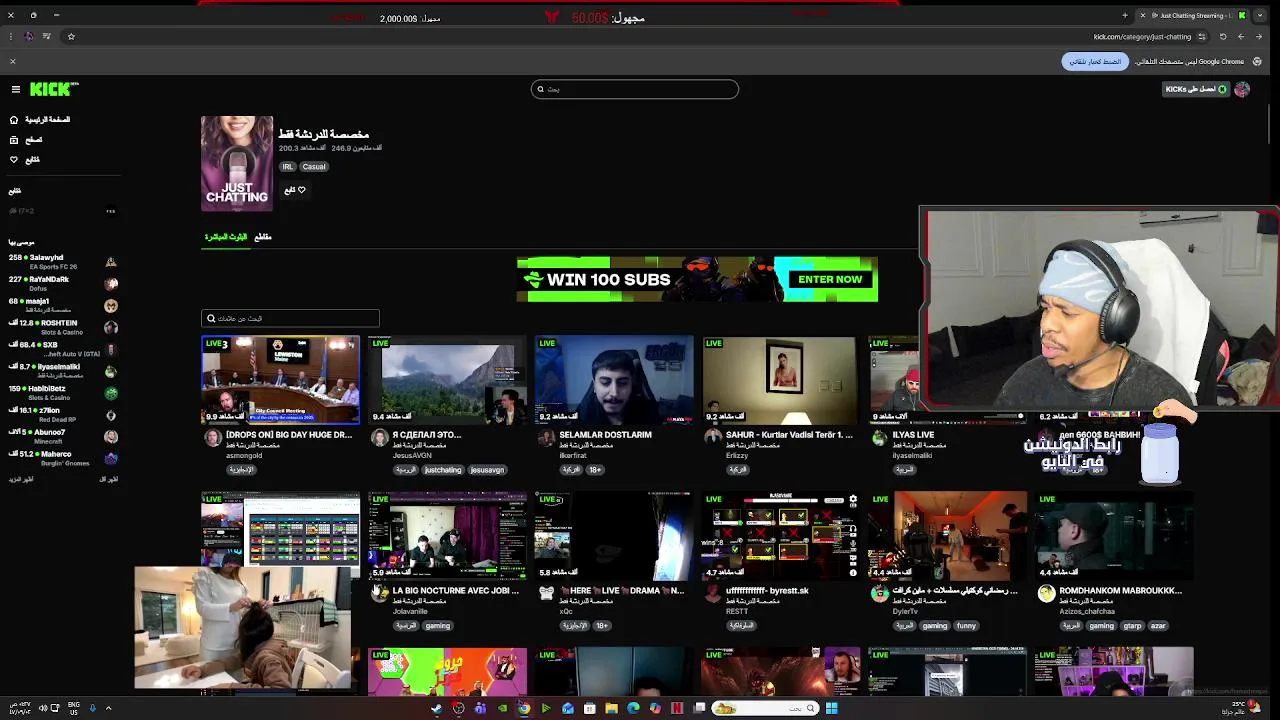Image resolution: width=1280 pixels, height=720 pixels.
Task: Select the IRL tag
Action: click(x=288, y=167)
